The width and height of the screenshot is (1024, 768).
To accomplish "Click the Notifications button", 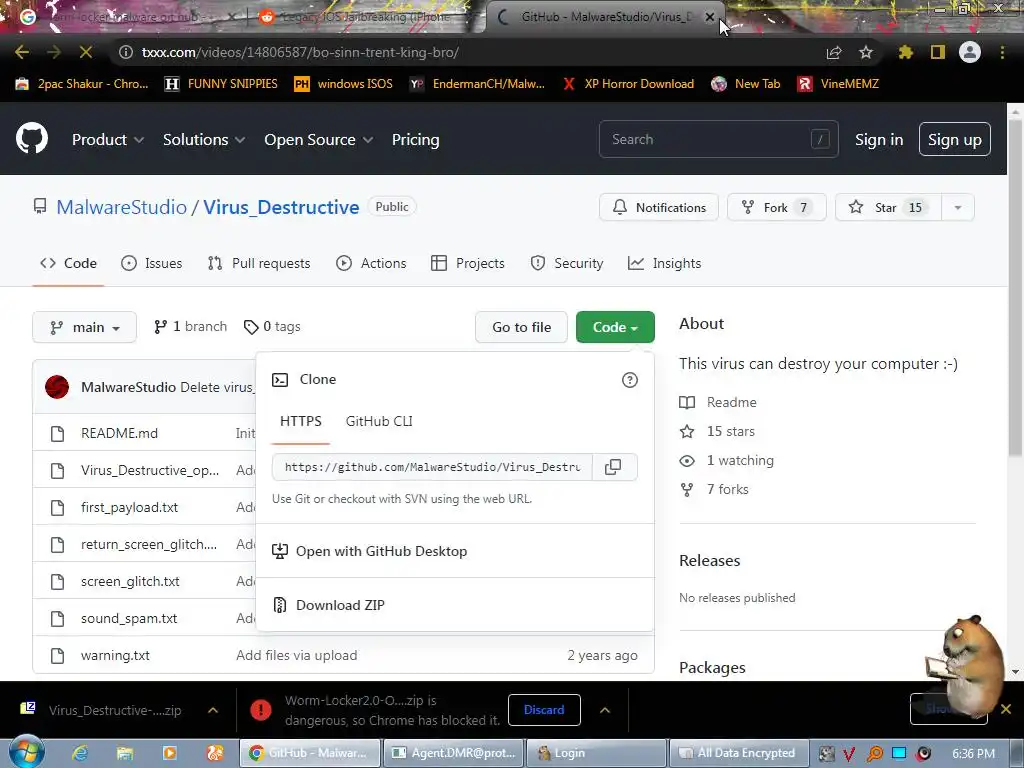I will [658, 207].
